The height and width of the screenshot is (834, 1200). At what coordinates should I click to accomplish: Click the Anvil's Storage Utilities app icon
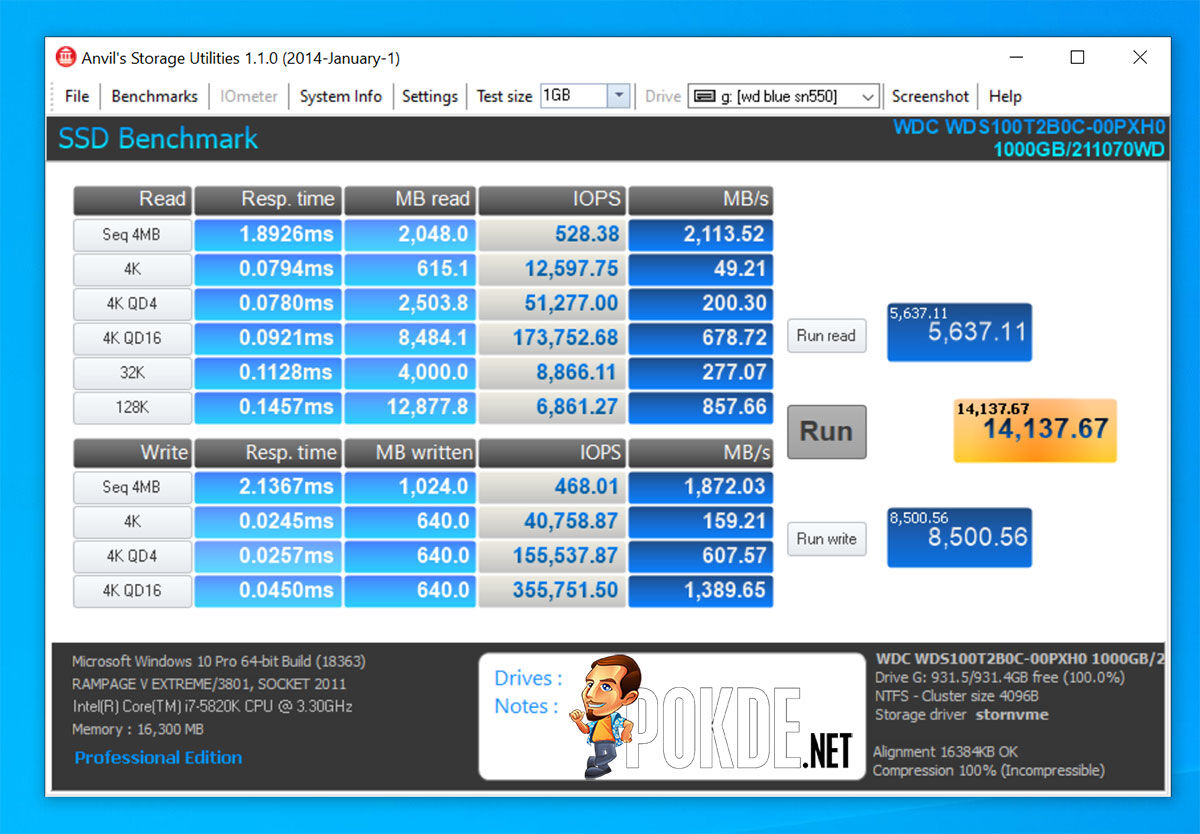(x=66, y=57)
